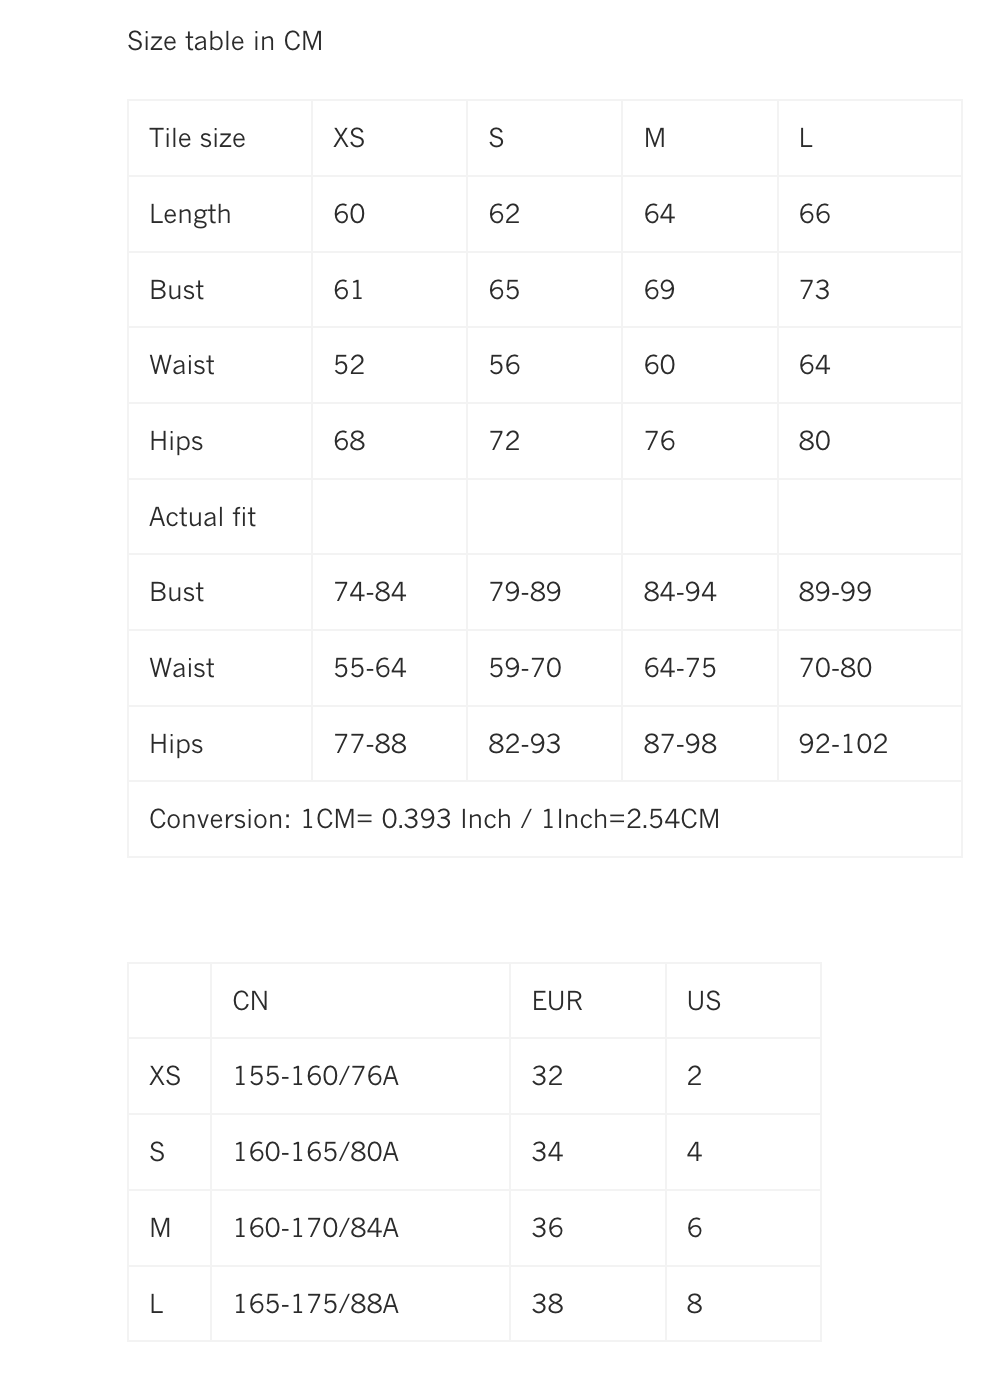Viewport: 1008px width, 1392px height.
Task: Click CN size "160-170/84A"
Action: tap(316, 1228)
